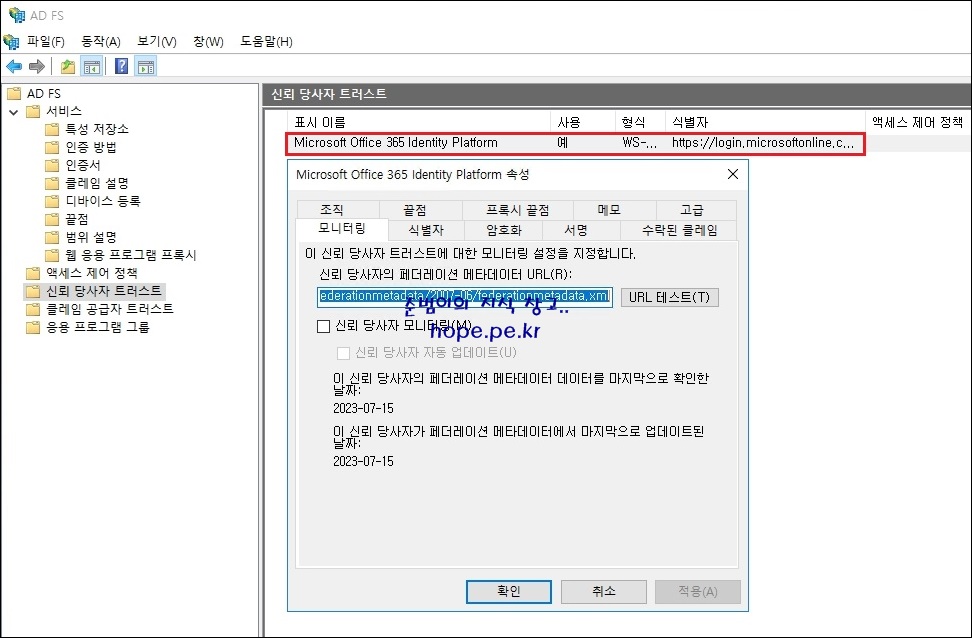Image resolution: width=972 pixels, height=638 pixels.
Task: Click the Back arrow toolbar icon
Action: pos(14,66)
